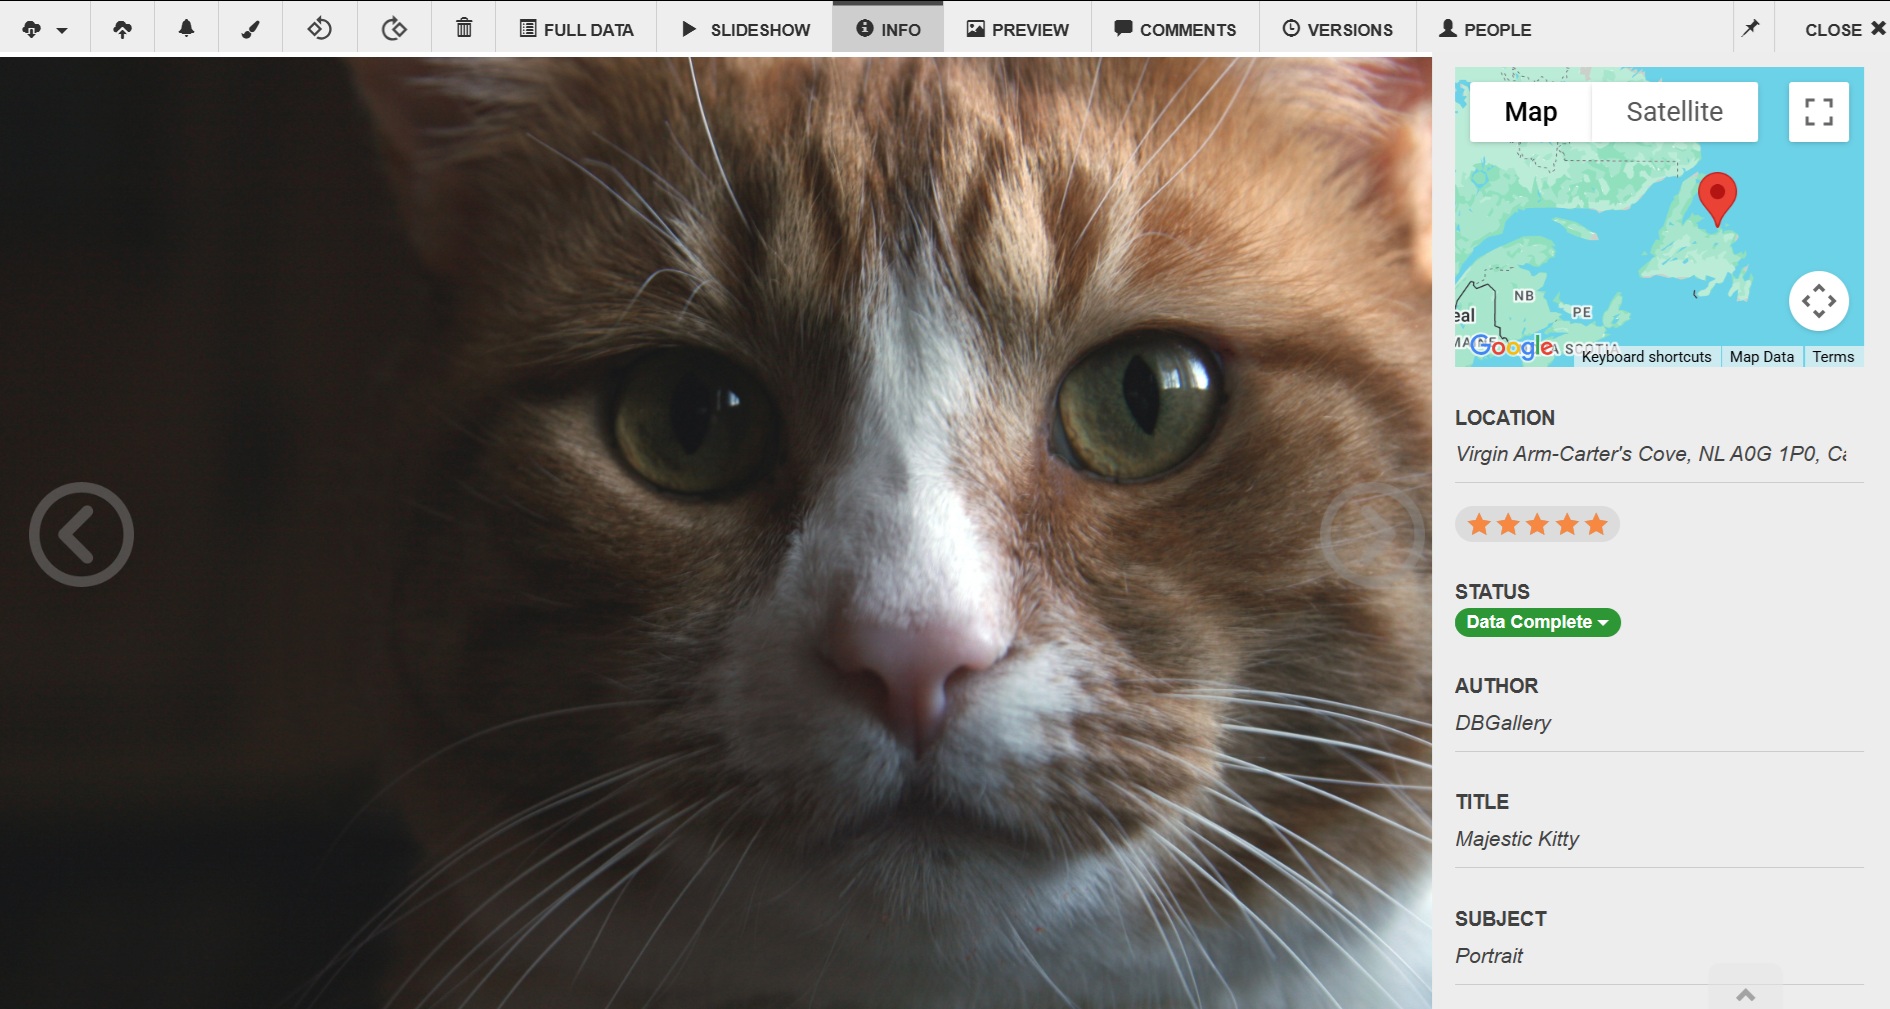The height and width of the screenshot is (1009, 1890).
Task: Switch to the COMMENTS tab
Action: (x=1175, y=29)
